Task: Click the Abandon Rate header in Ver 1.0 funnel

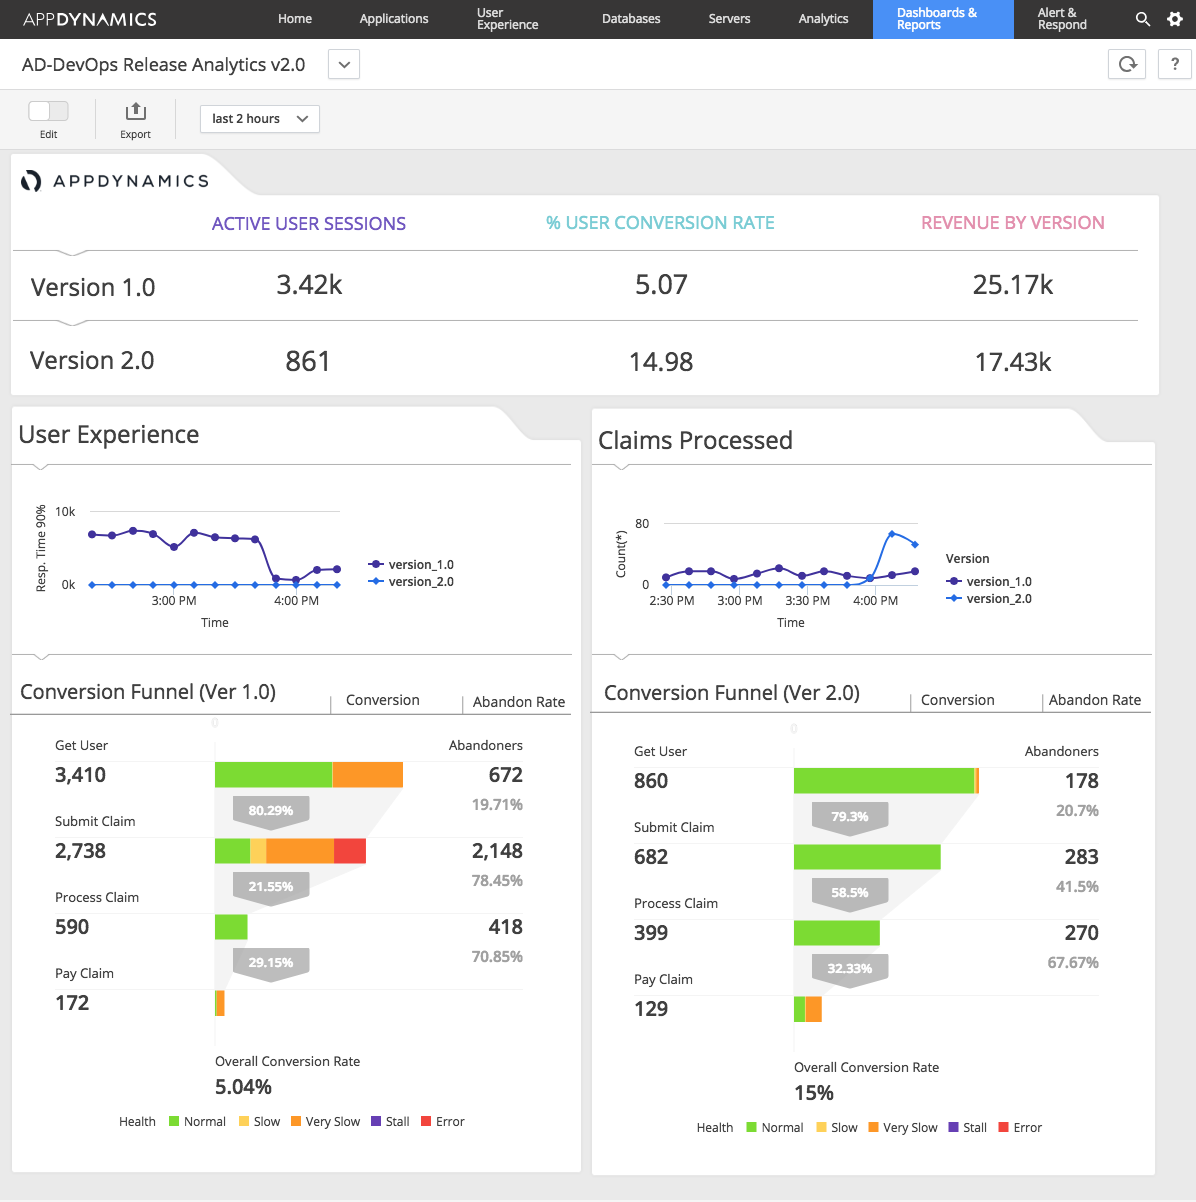Action: [519, 702]
